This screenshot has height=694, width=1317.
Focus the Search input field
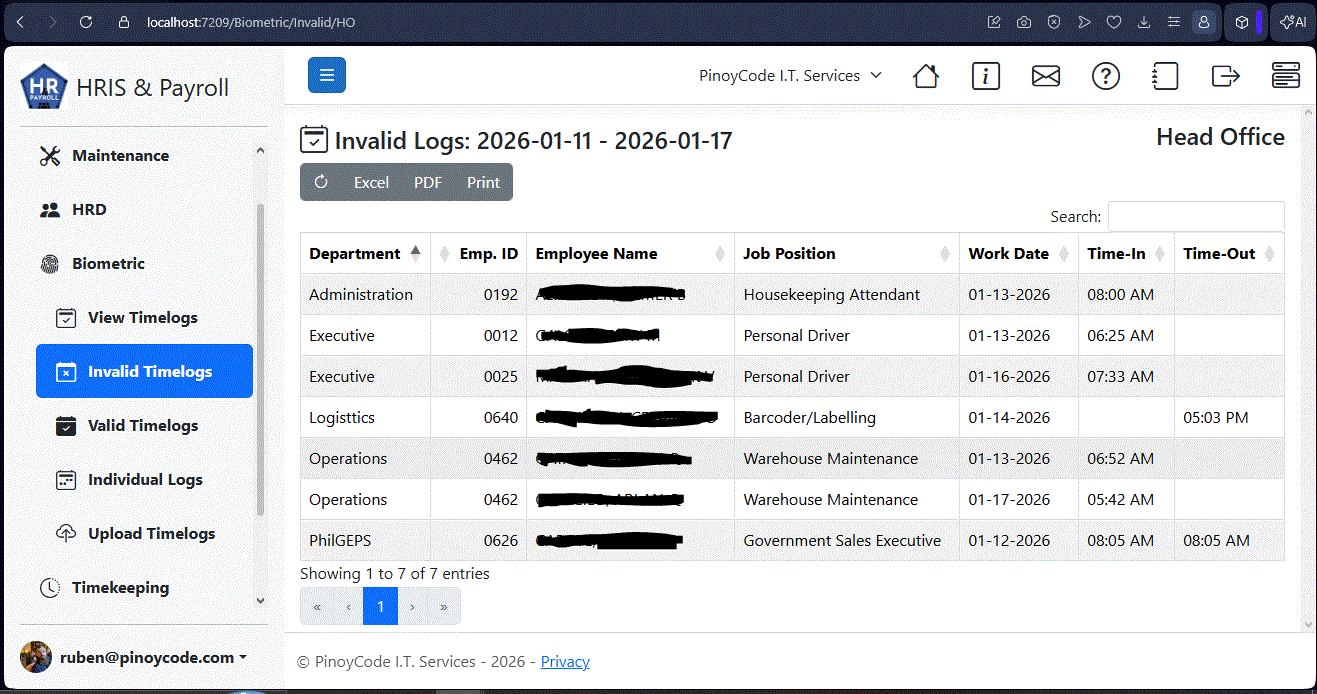point(1196,216)
